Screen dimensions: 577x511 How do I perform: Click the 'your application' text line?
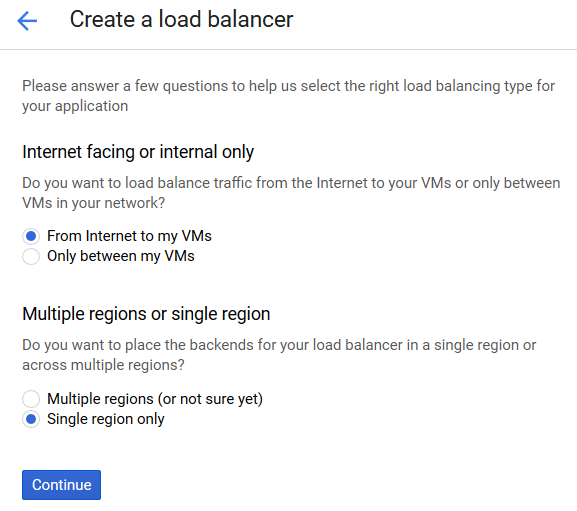[x=75, y=106]
